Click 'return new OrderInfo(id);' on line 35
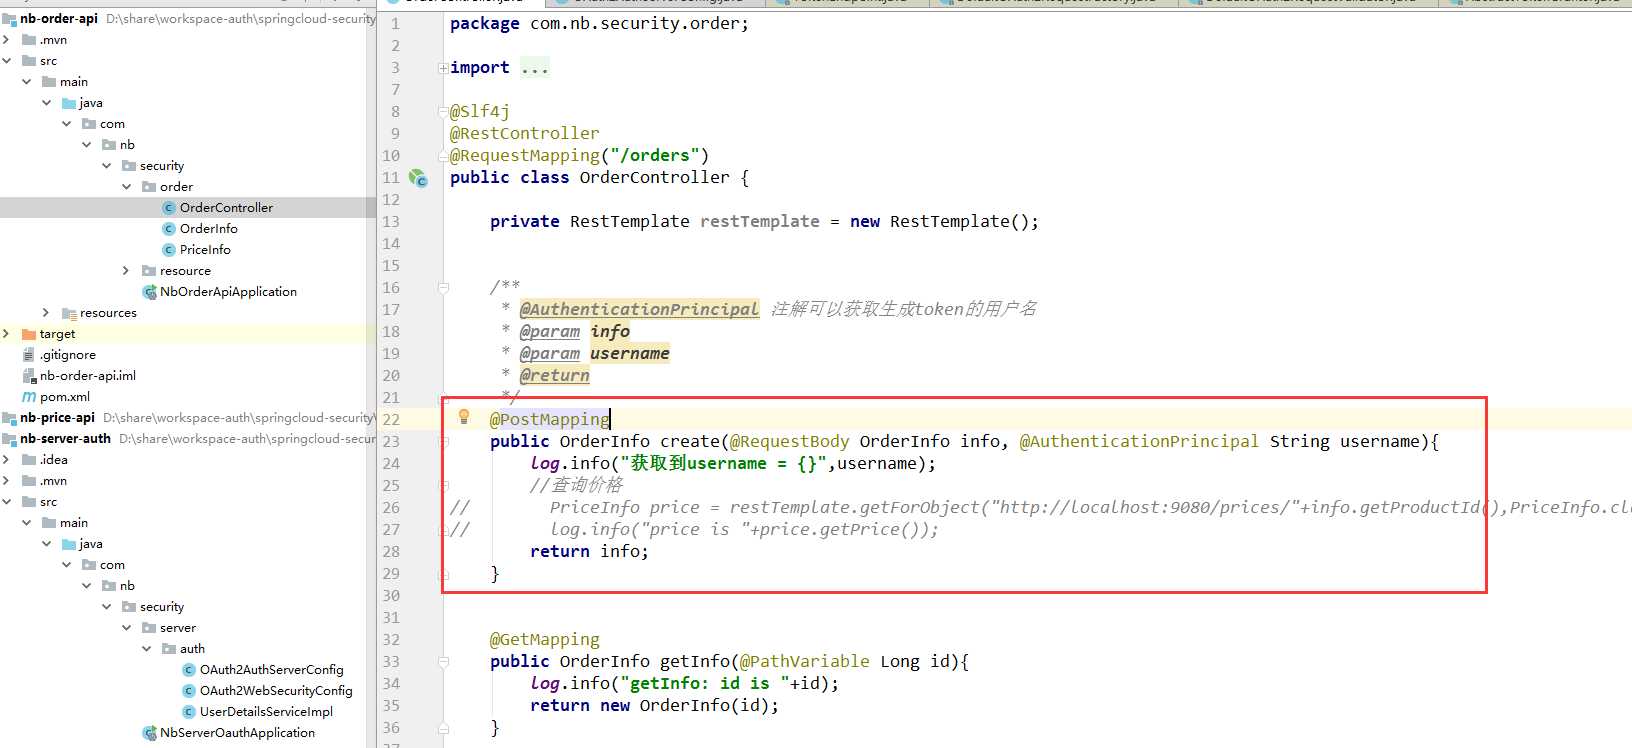Image resolution: width=1632 pixels, height=748 pixels. click(654, 705)
